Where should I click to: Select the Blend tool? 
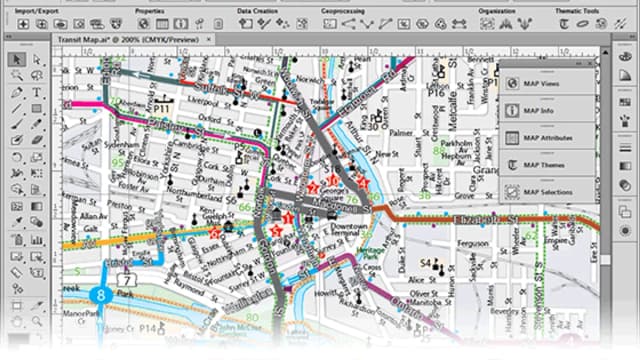click(x=37, y=222)
